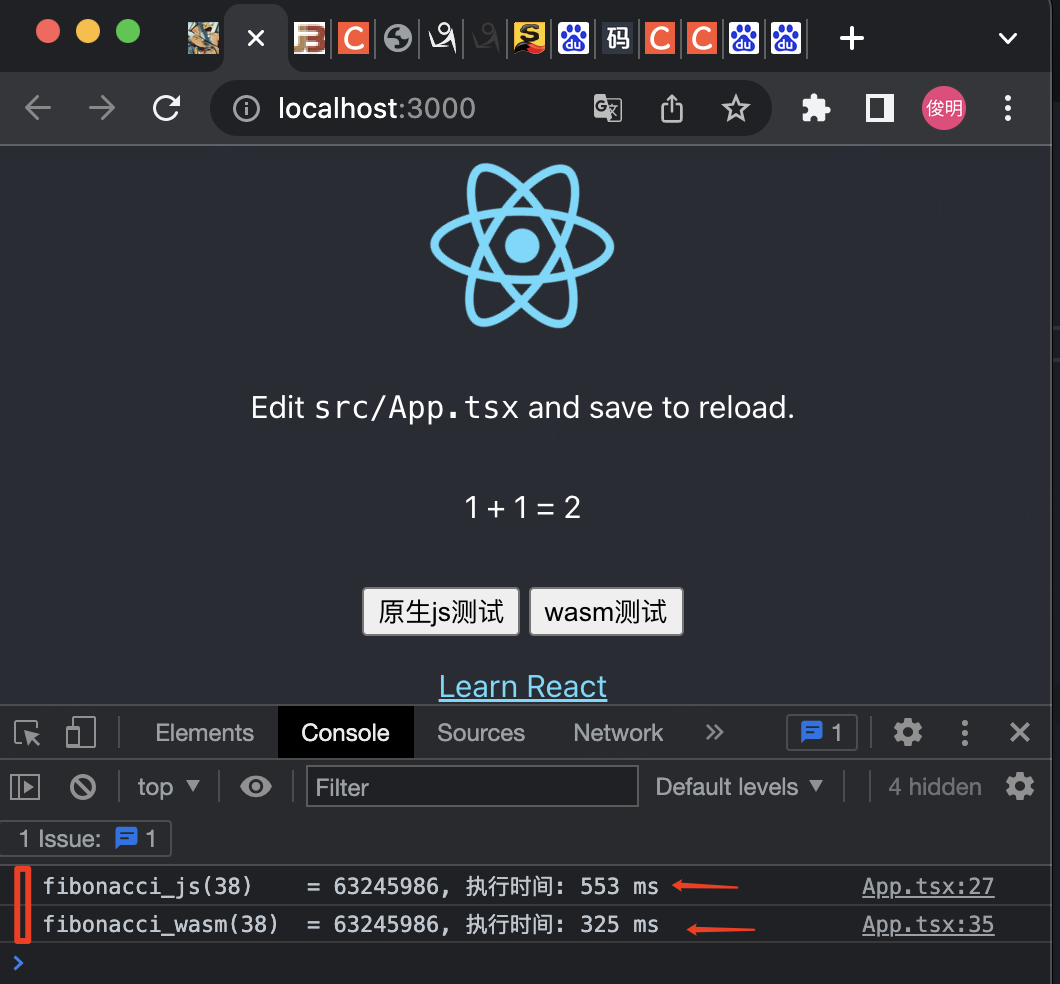
Task: Open the App.tsx:27 source link
Action: pyautogui.click(x=928, y=886)
